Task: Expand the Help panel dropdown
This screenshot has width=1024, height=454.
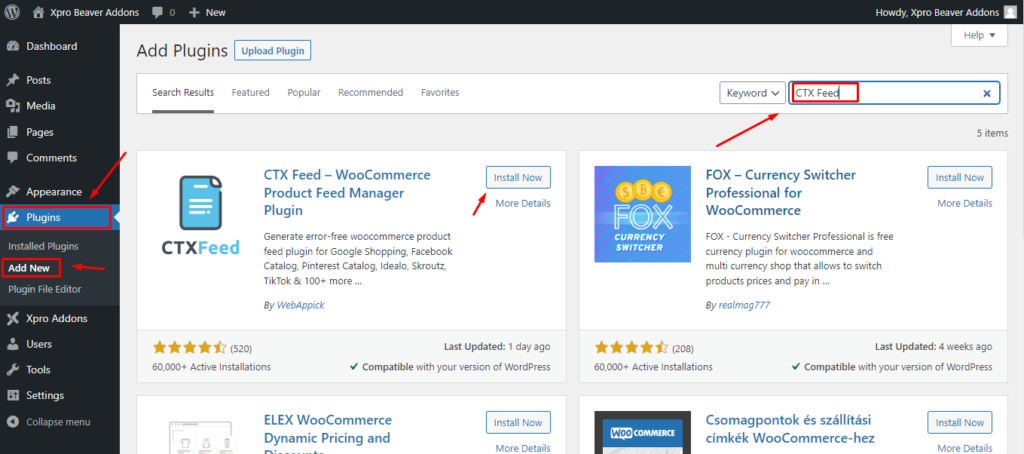Action: click(x=979, y=35)
